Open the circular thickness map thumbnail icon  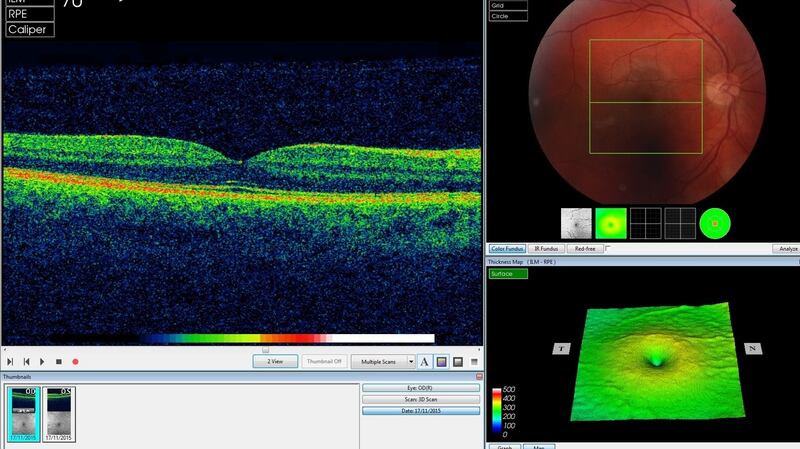coord(714,222)
